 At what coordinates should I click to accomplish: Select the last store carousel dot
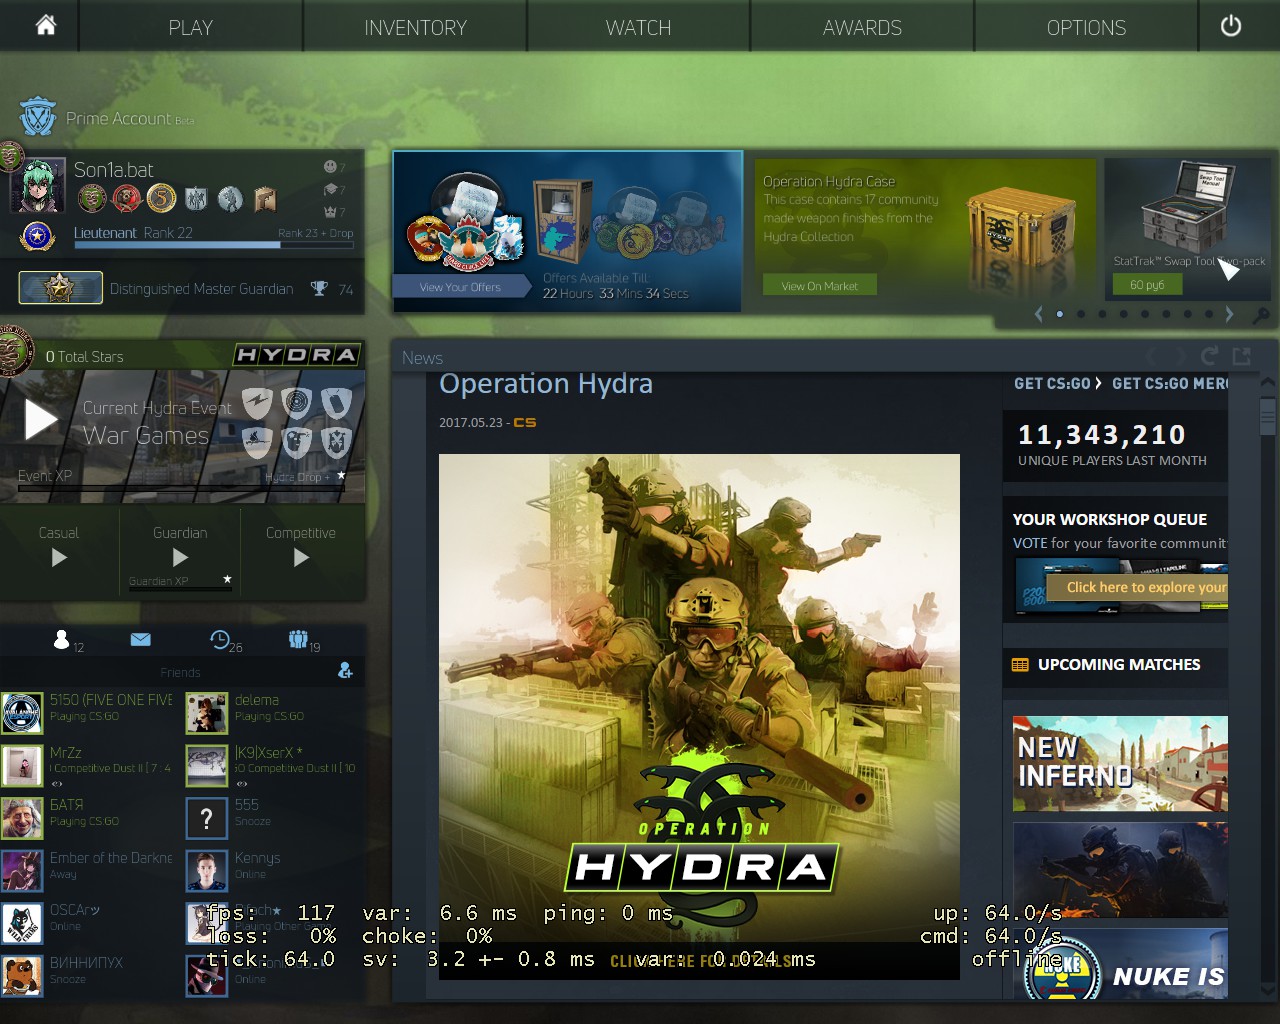tap(1209, 314)
